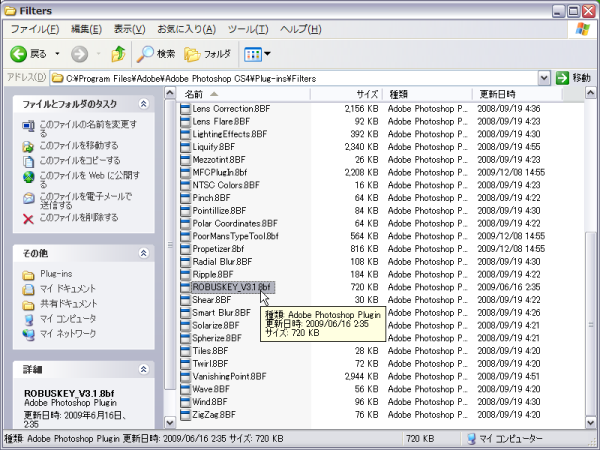Click left task pane scrollbar down arrow

tap(170, 422)
